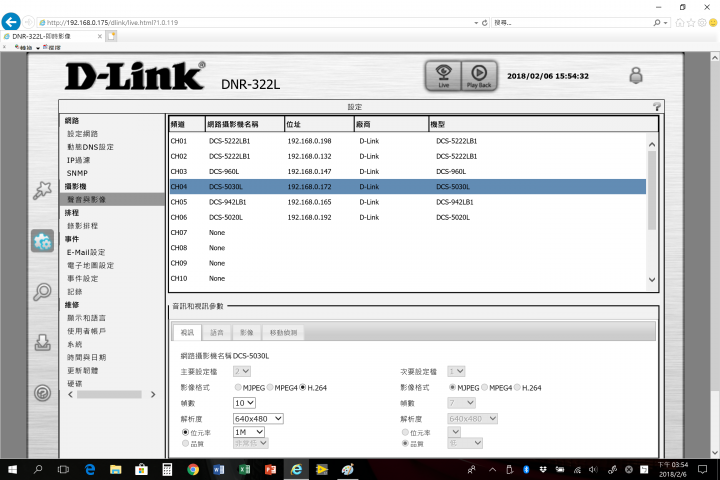
Task: Open 錄影排程 in the sidebar menu
Action: coord(83,226)
